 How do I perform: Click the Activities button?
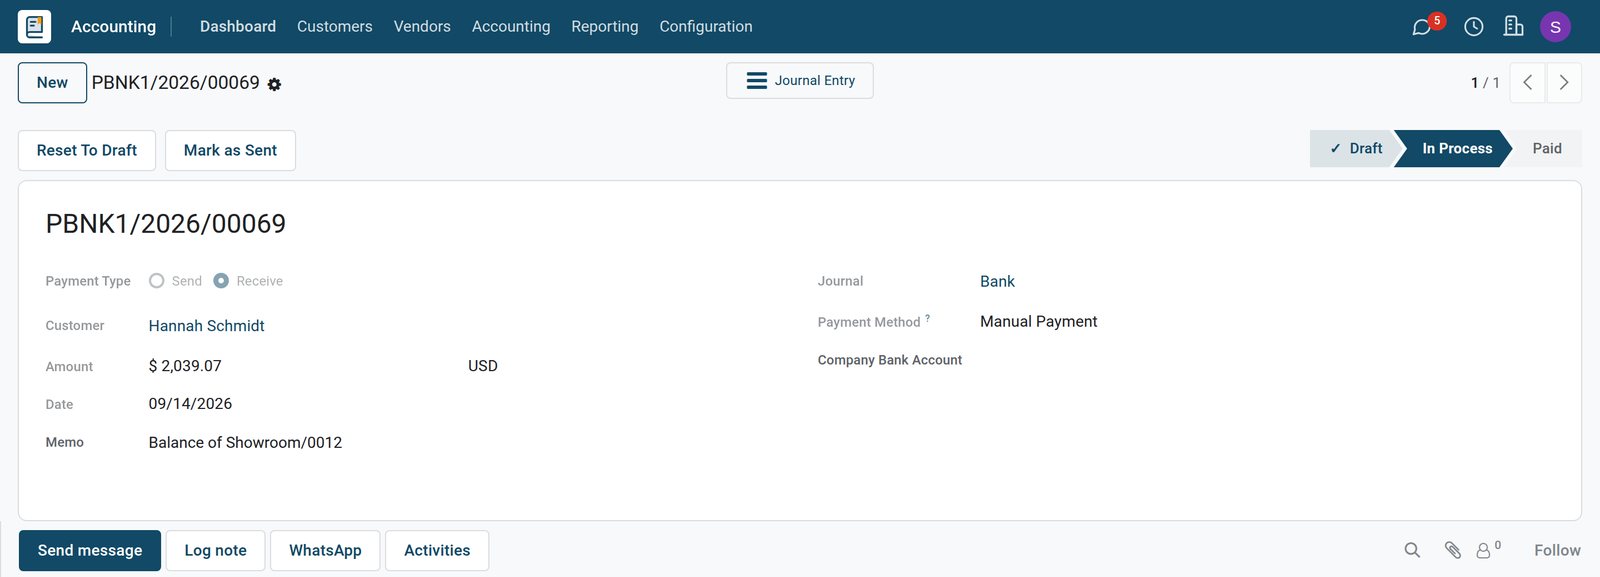(x=437, y=551)
